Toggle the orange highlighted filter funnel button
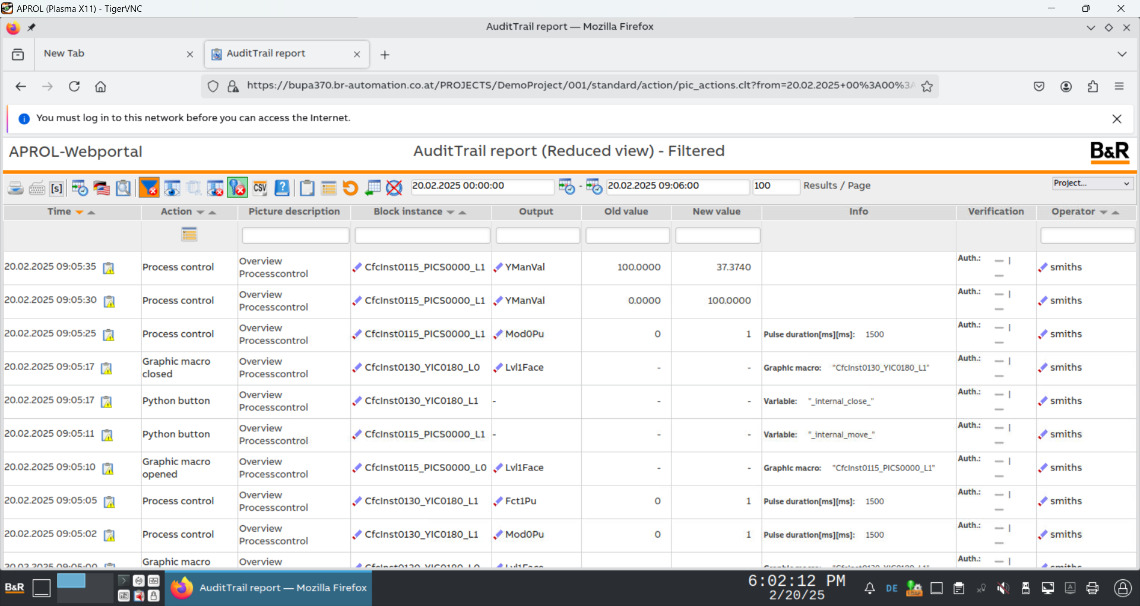 coord(149,187)
